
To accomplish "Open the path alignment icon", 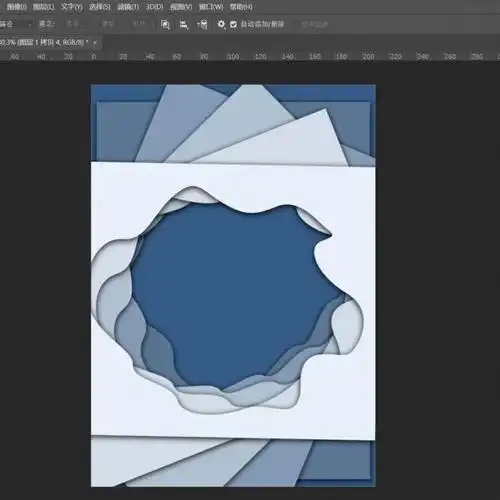I will (184, 24).
